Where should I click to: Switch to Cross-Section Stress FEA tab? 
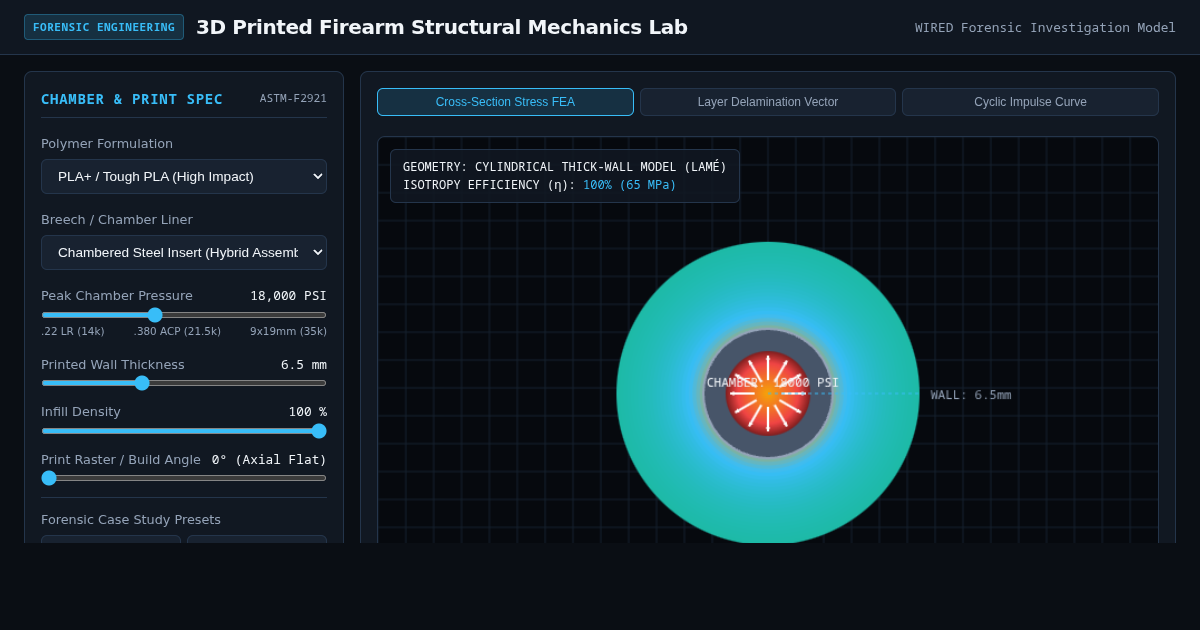click(x=505, y=102)
